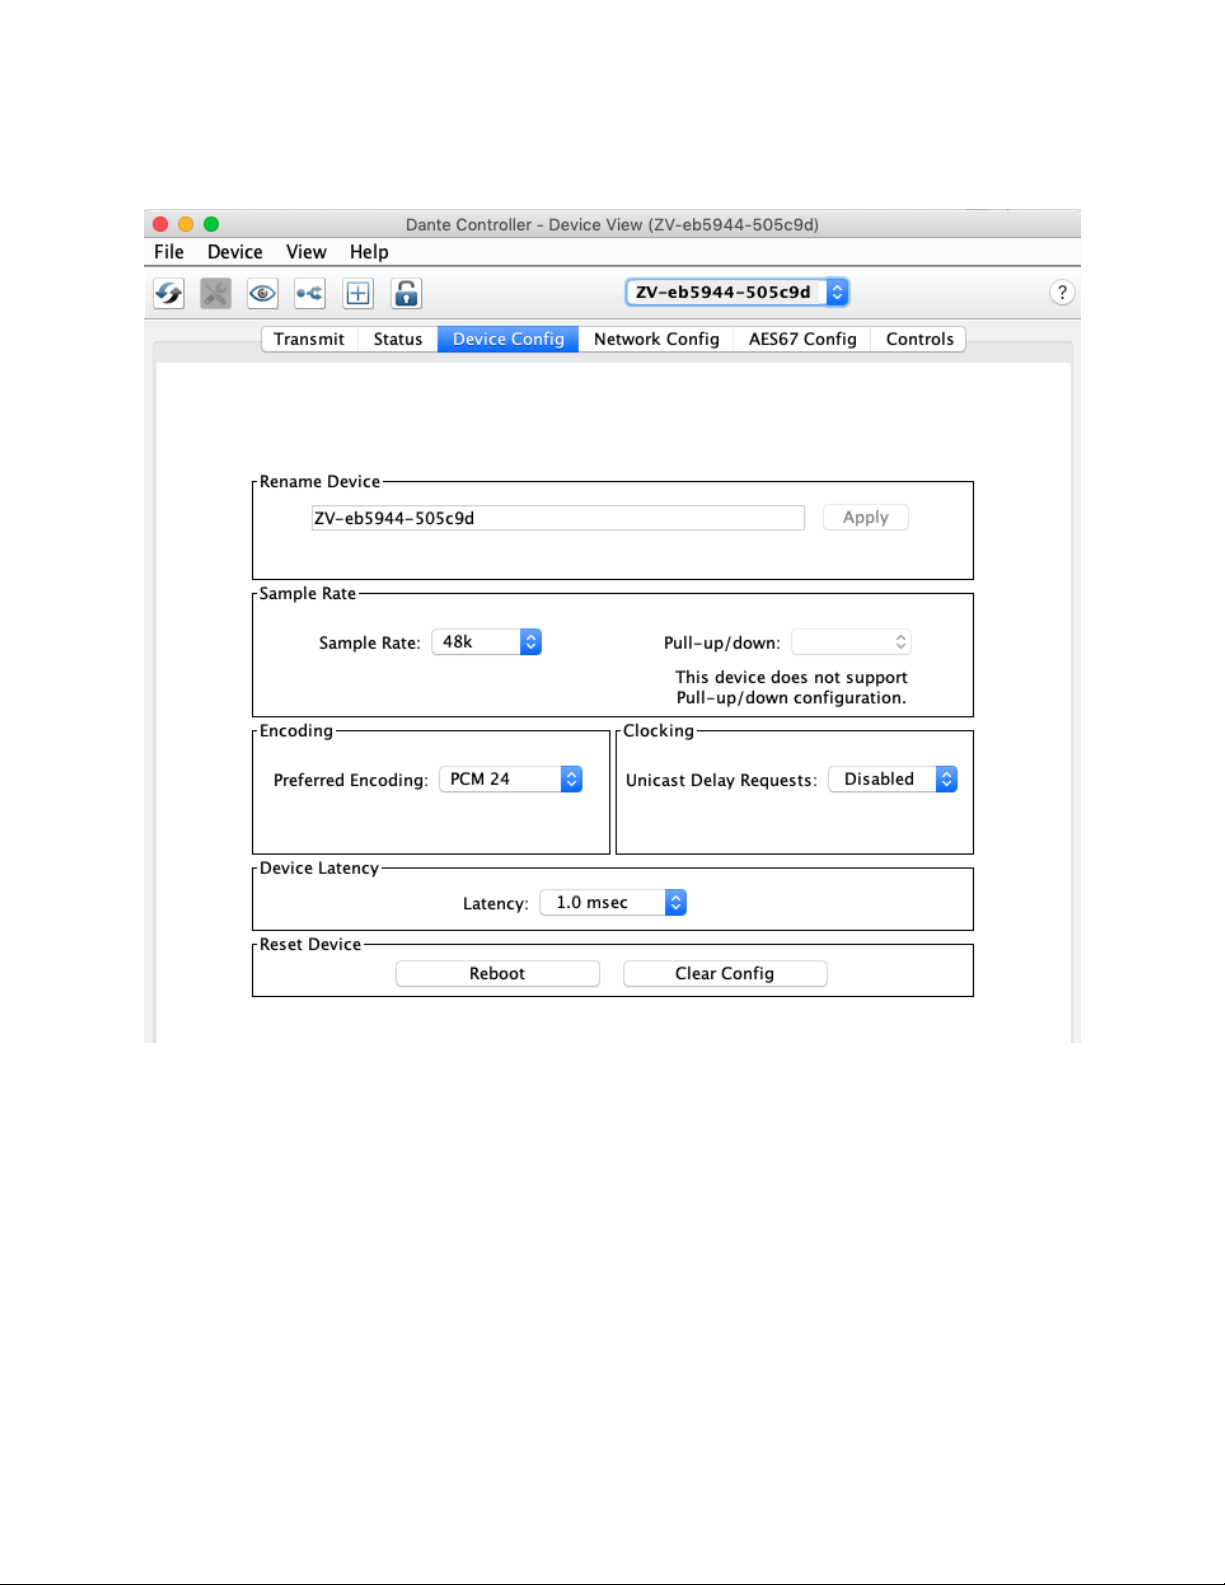Open the Latency 1.0 msec dropdown
The image size is (1225, 1585).
click(x=613, y=903)
